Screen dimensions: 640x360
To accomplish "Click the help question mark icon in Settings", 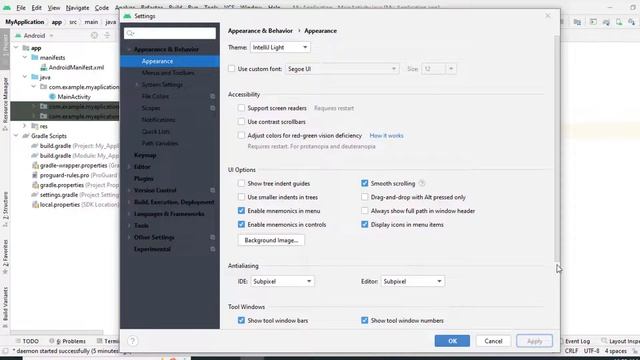I will [x=132, y=341].
